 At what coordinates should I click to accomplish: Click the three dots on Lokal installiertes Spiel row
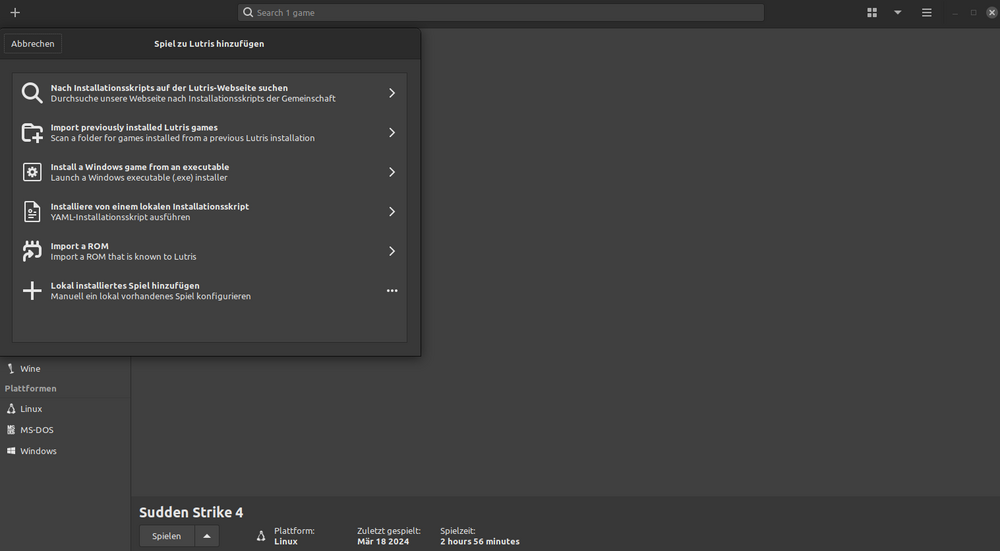(392, 291)
